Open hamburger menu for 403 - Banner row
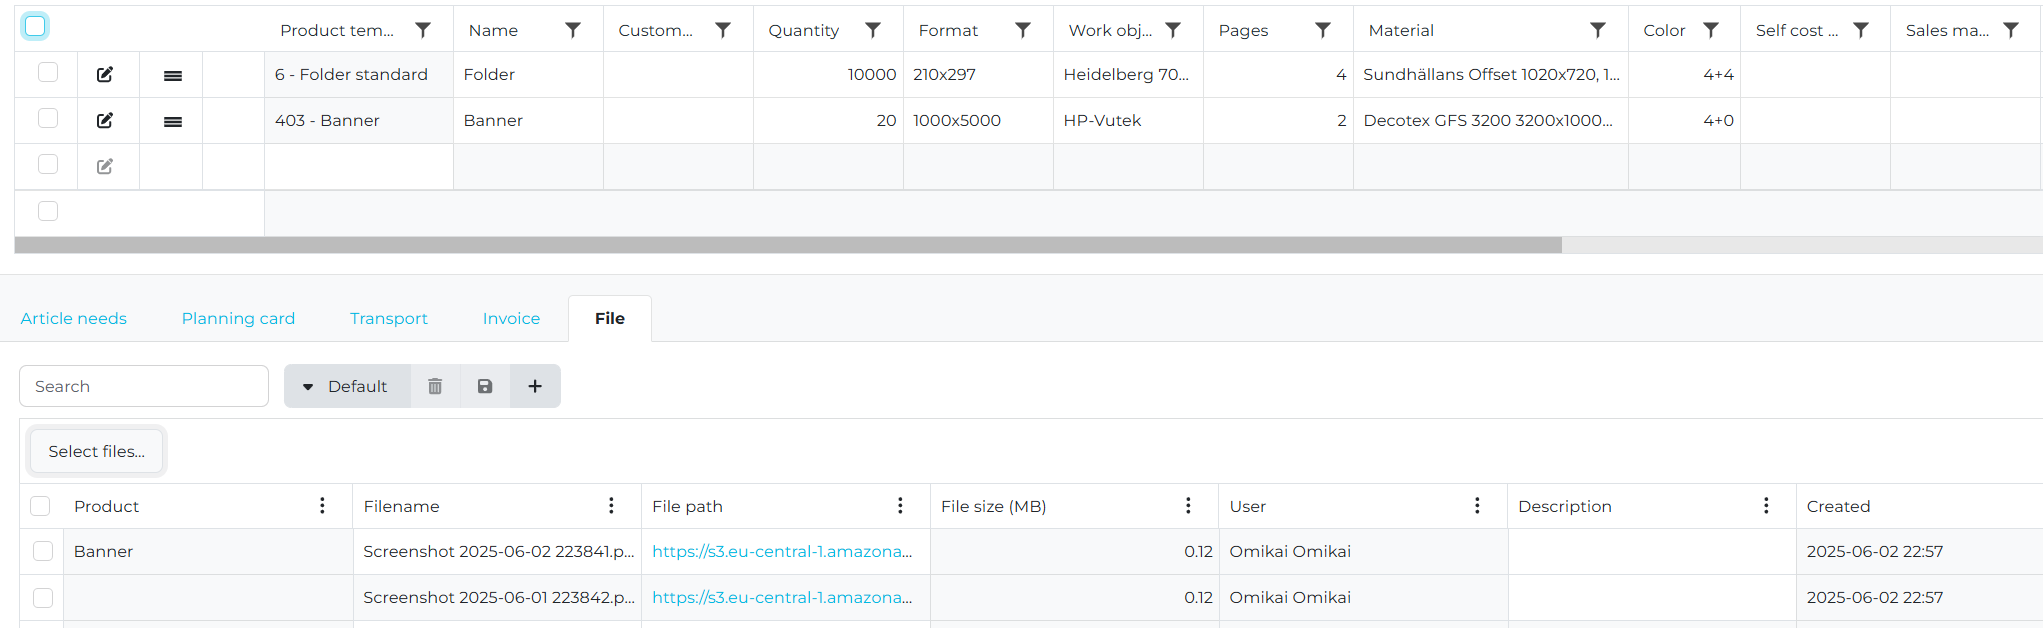Screen dimensions: 2043x628 coord(172,121)
